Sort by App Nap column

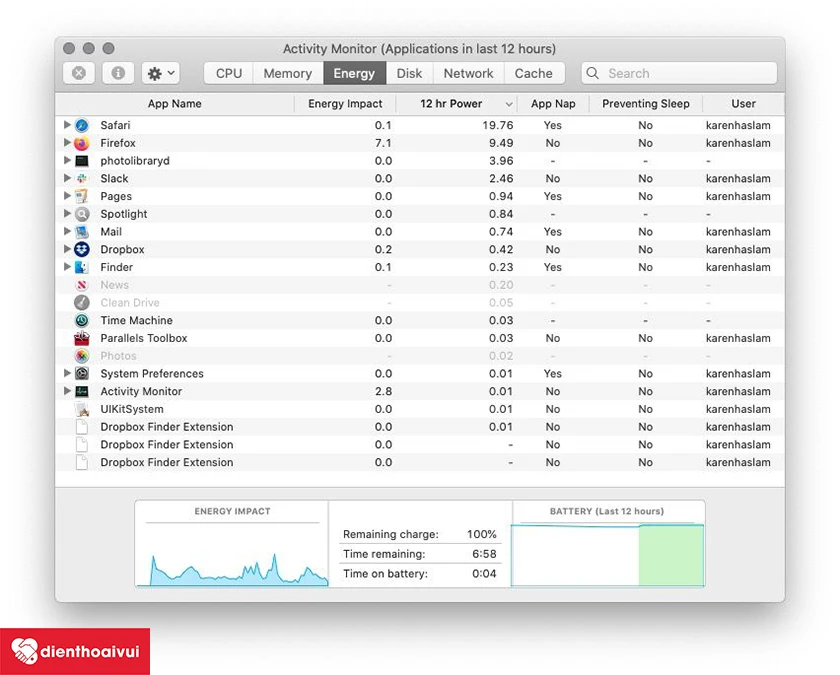[x=553, y=104]
